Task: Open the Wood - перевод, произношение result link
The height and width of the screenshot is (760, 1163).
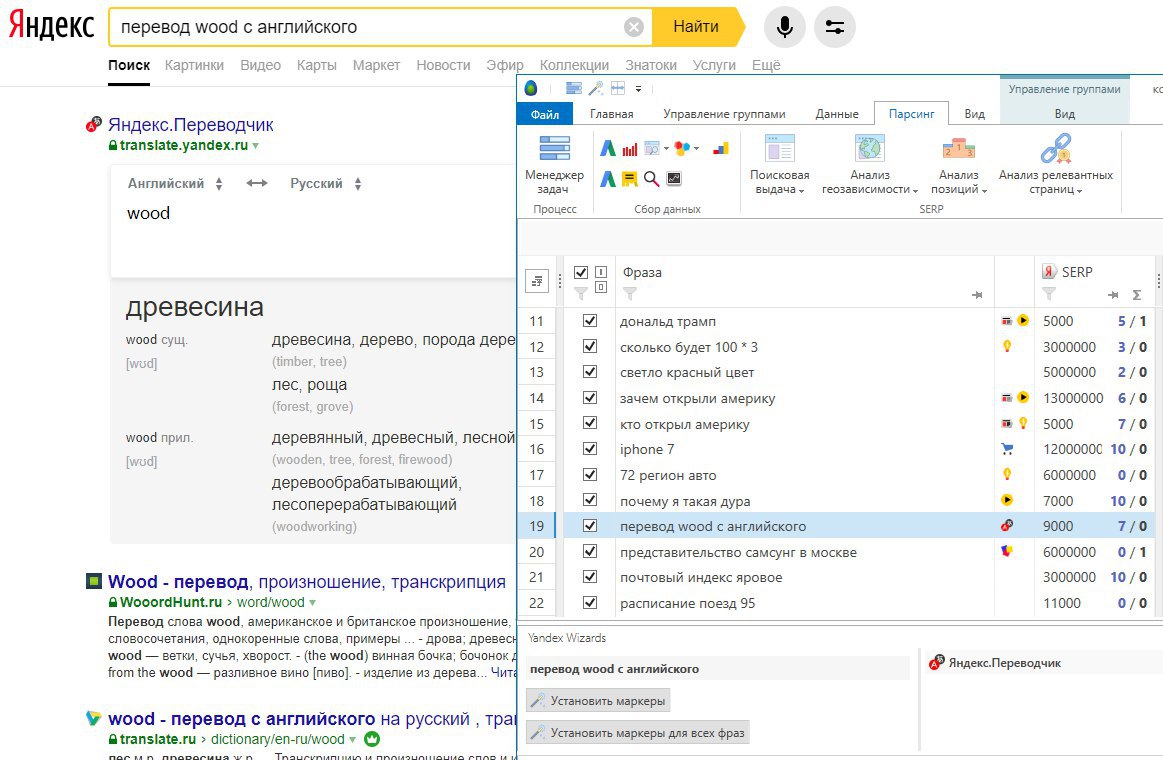Action: 307,581
